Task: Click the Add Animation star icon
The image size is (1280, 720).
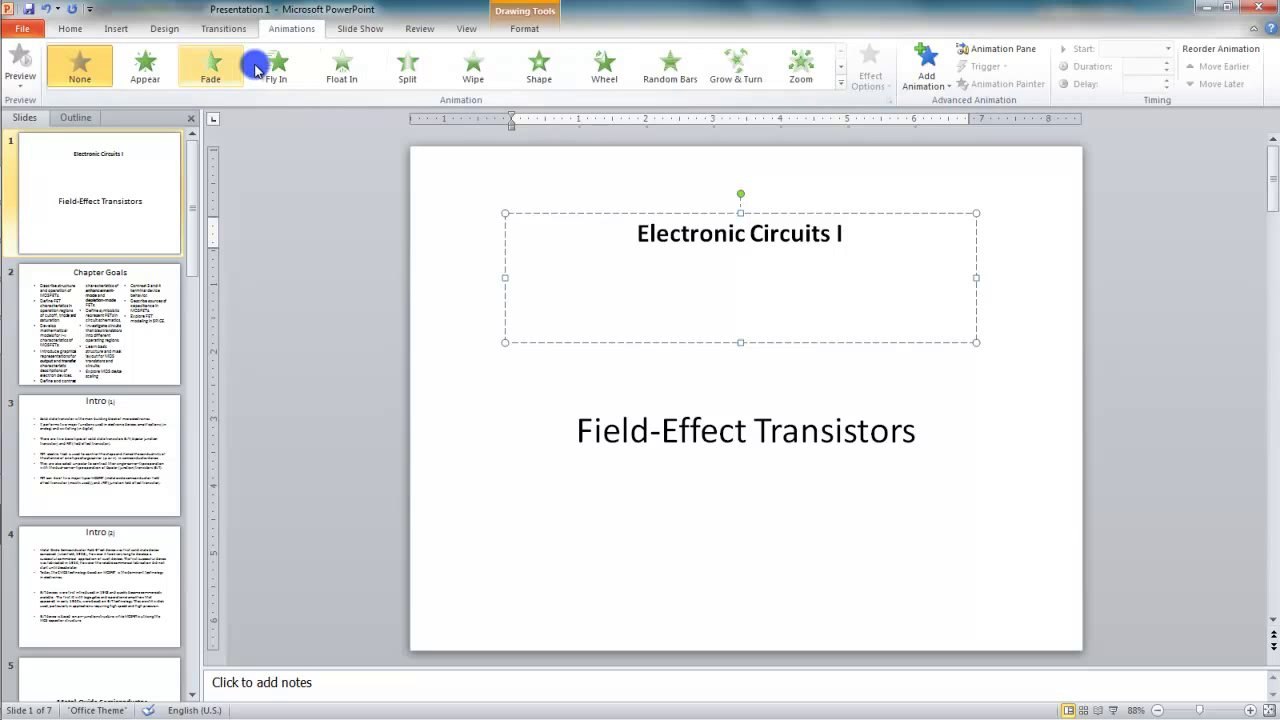Action: [926, 55]
